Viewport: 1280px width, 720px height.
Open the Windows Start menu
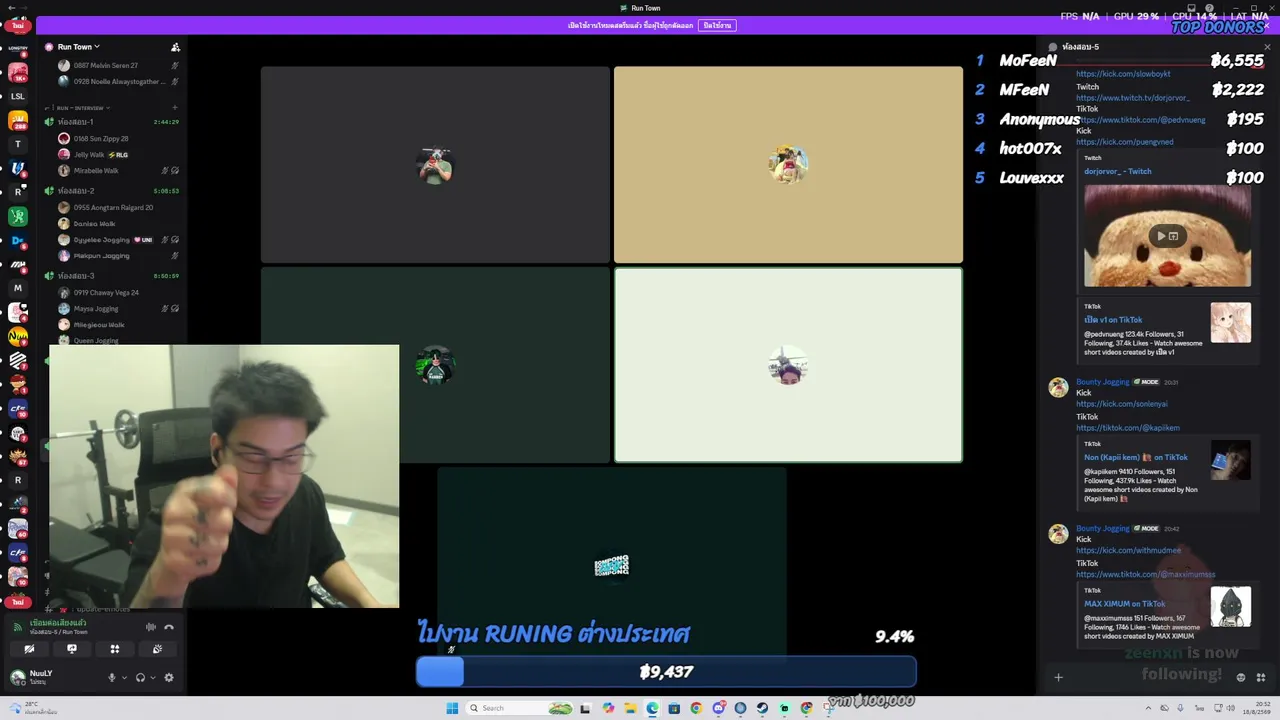click(x=452, y=708)
